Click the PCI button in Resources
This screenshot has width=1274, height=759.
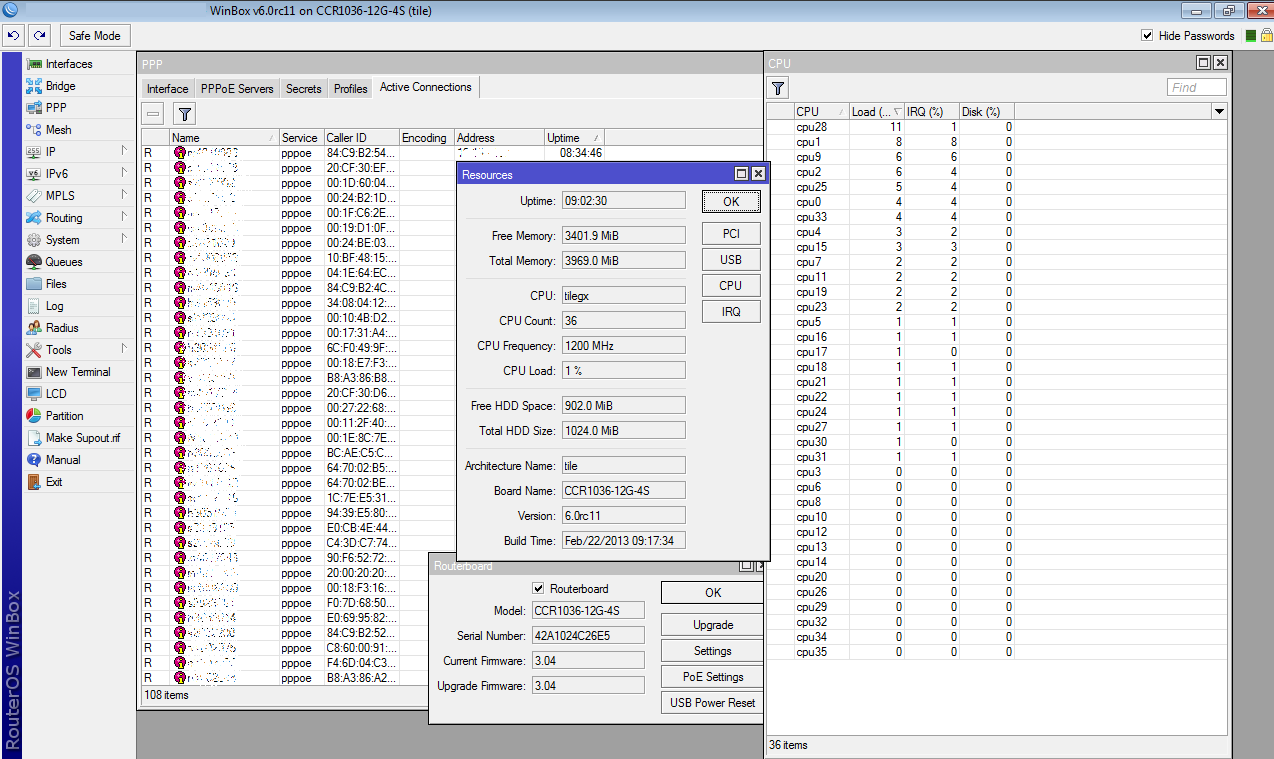[x=731, y=233]
